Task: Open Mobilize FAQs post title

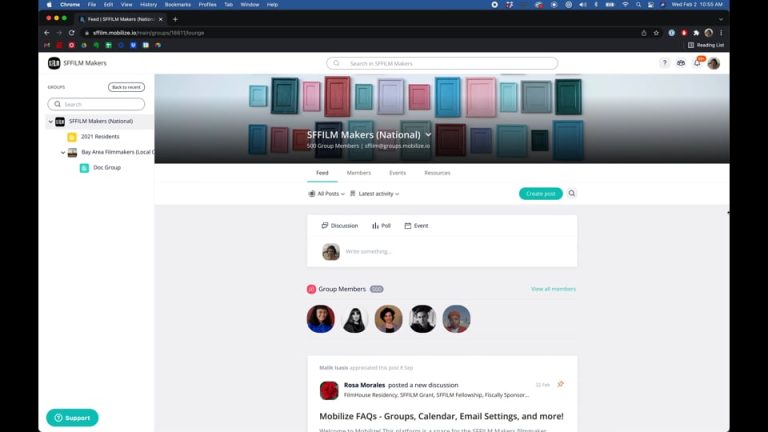Action: click(441, 416)
